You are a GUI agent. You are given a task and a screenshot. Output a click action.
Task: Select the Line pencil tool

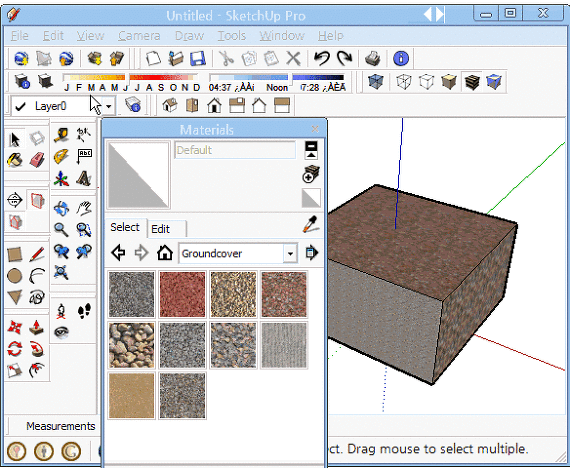37,255
